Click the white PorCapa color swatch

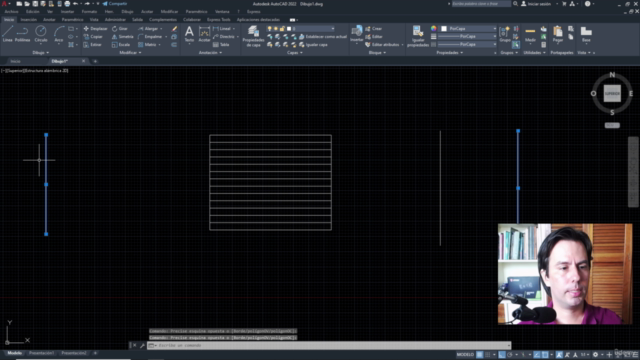coord(444,29)
